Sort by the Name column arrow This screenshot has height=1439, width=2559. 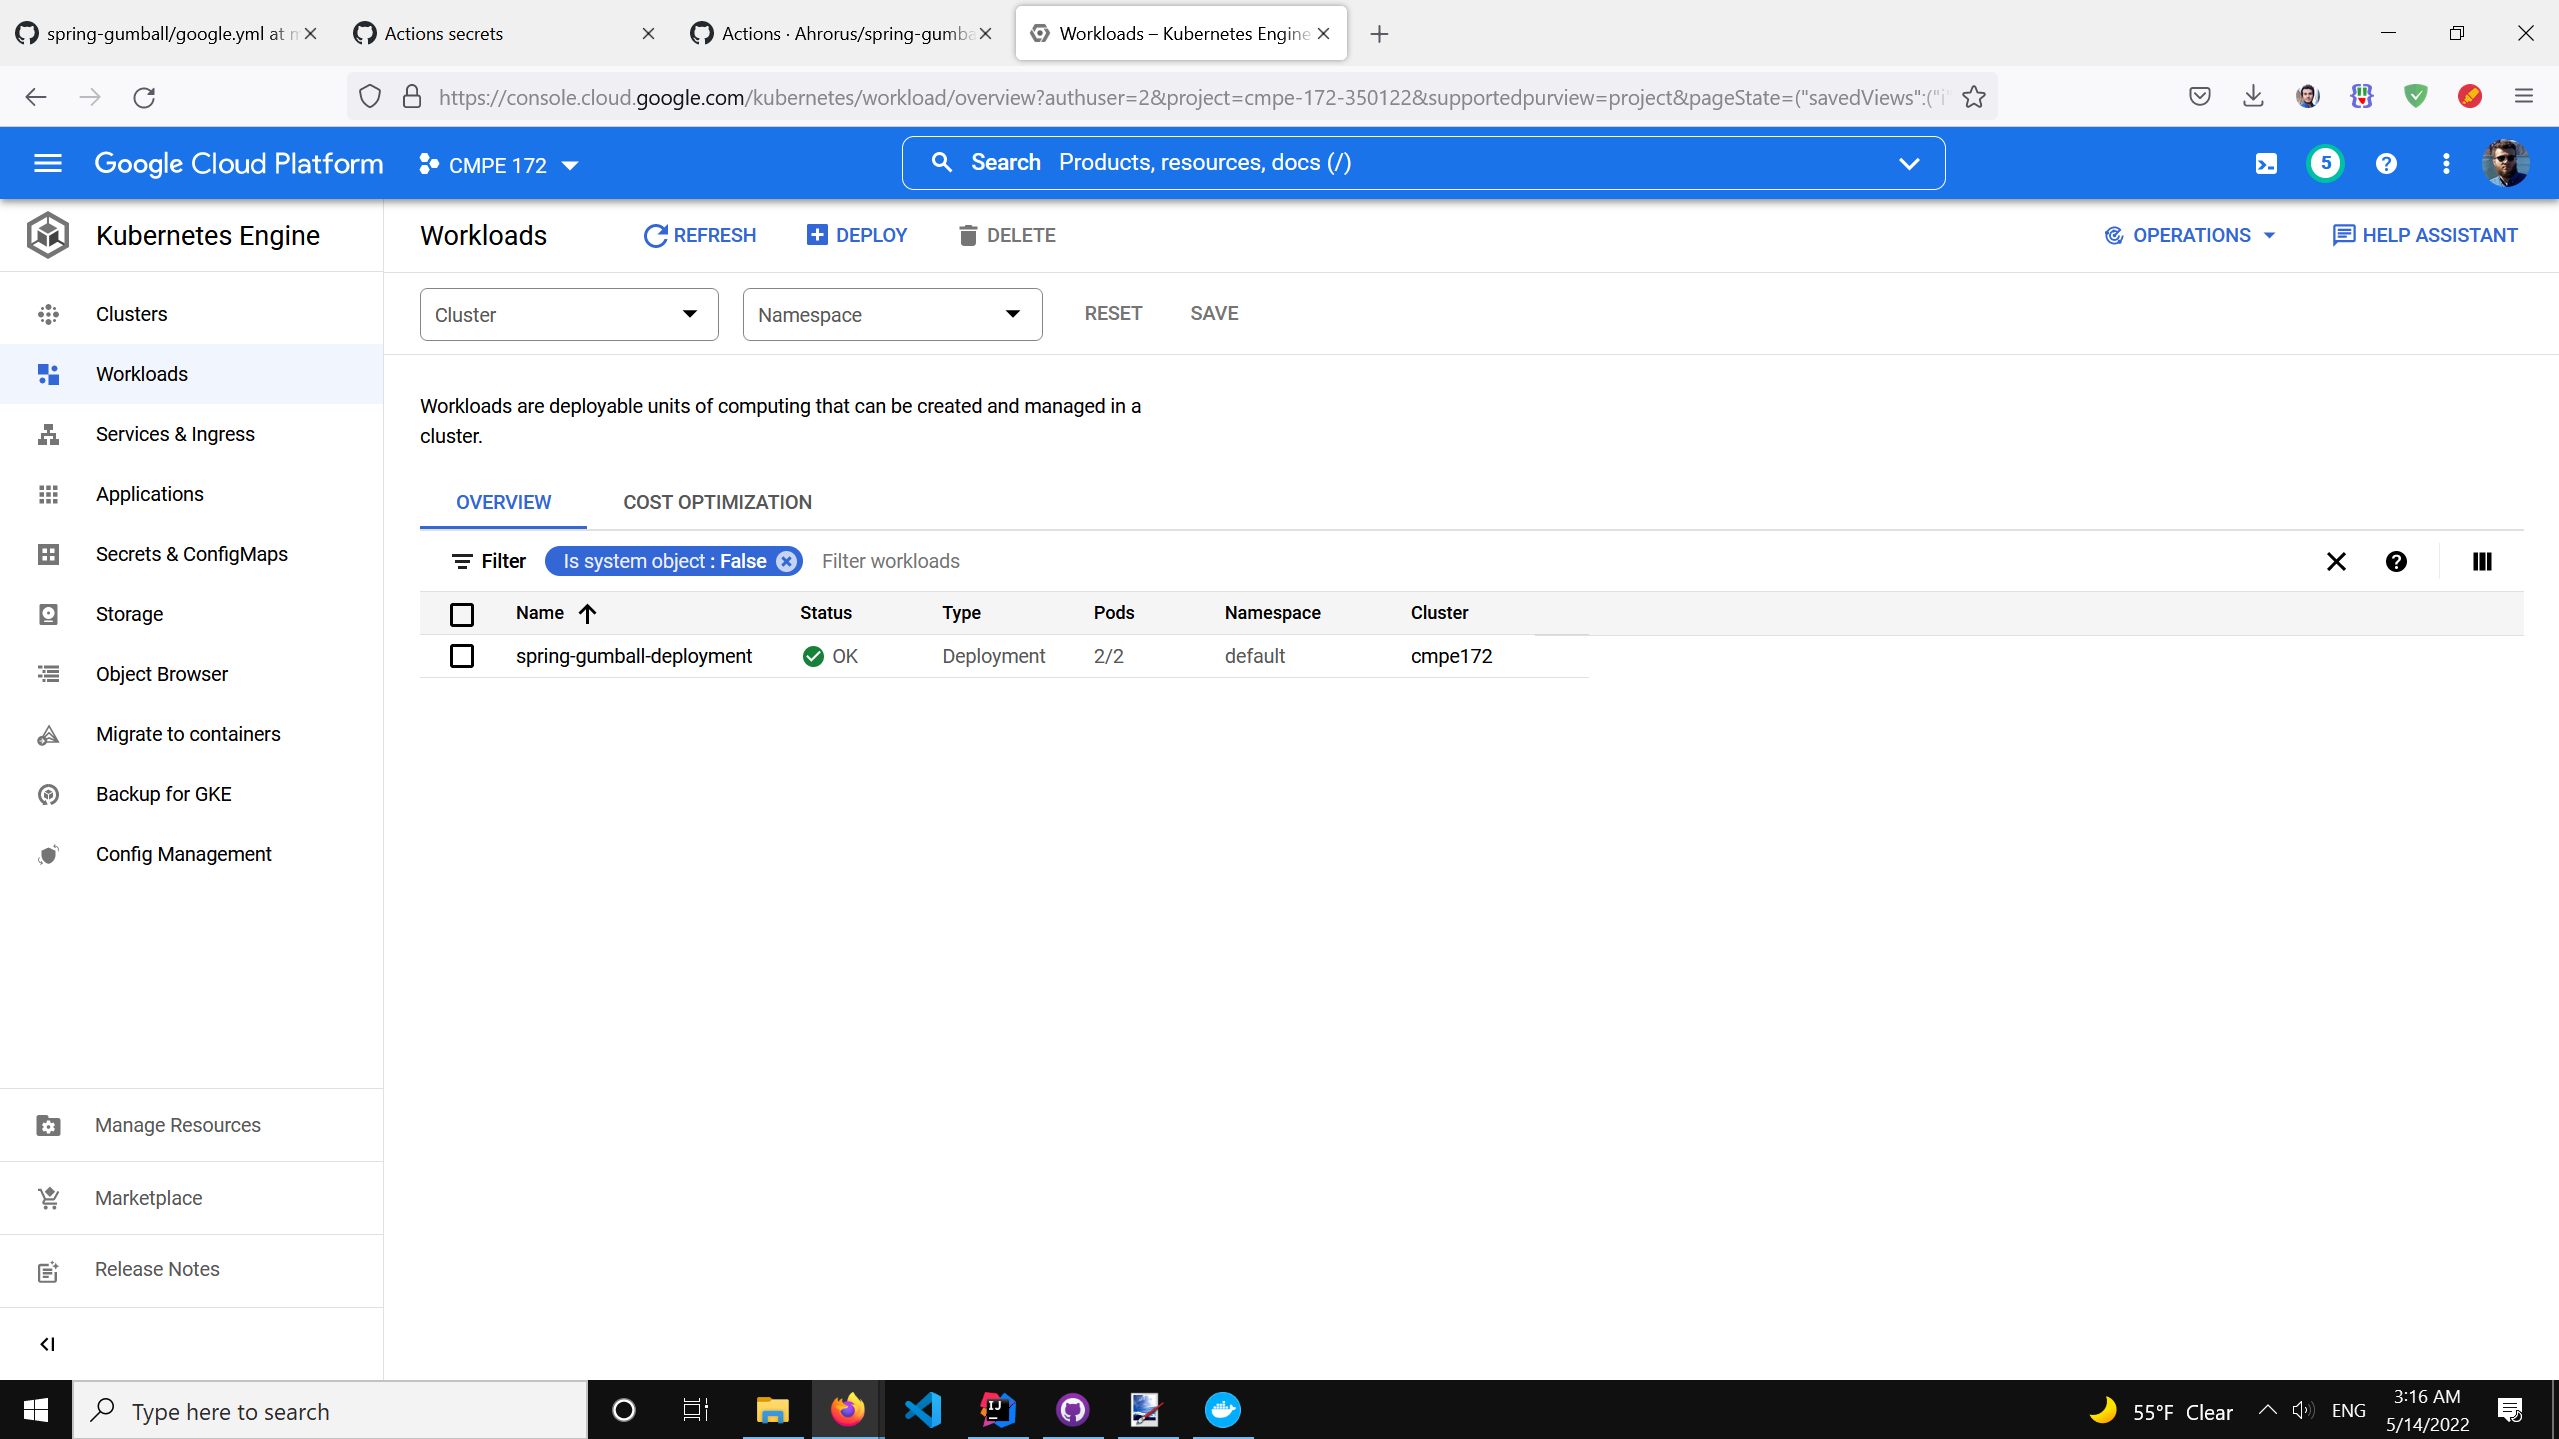coord(588,614)
